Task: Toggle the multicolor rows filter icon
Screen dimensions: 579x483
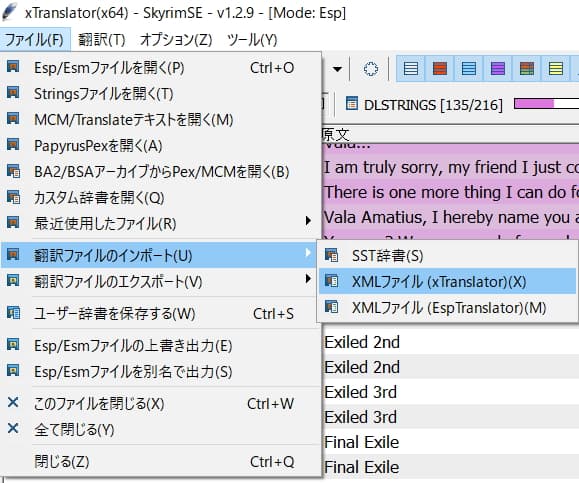Action: click(x=527, y=69)
